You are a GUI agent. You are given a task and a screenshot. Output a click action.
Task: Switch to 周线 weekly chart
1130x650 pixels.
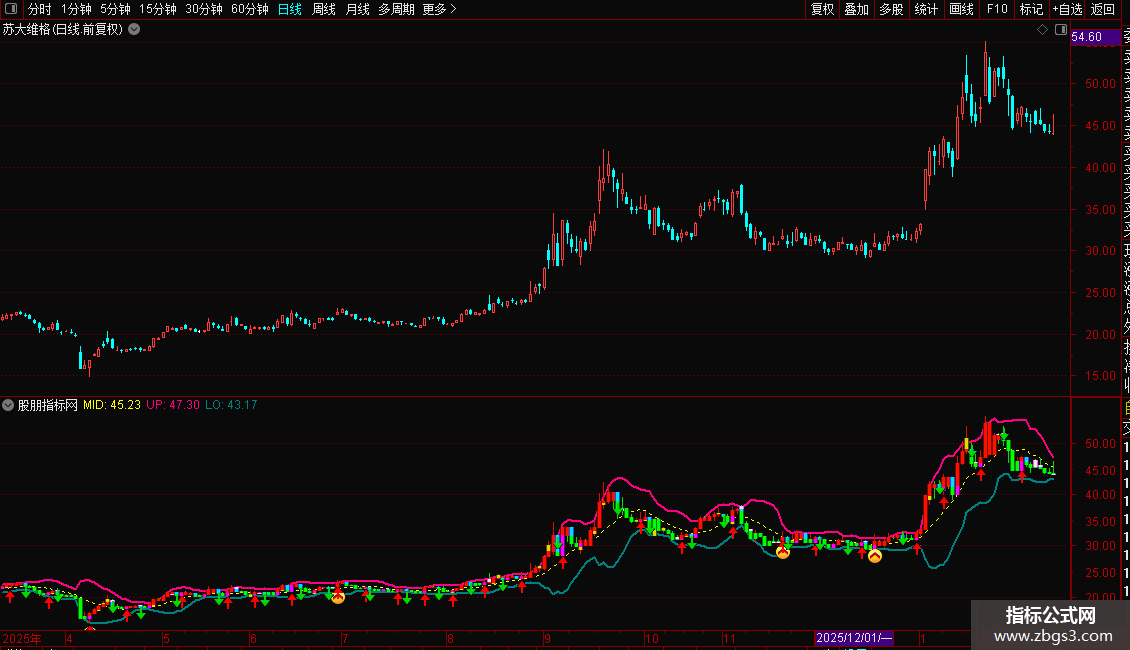(x=324, y=9)
